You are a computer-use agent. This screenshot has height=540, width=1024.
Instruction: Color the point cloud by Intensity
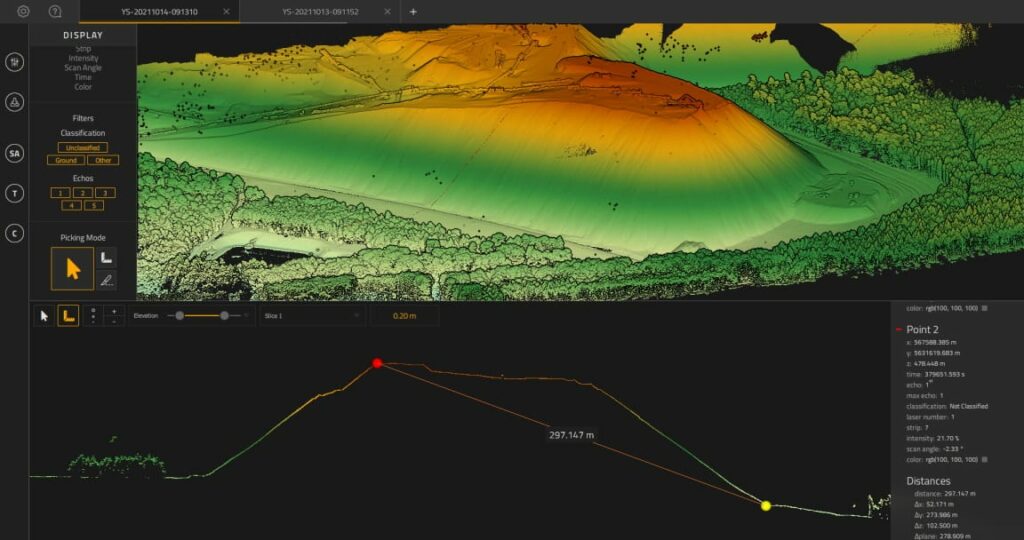pyautogui.click(x=83, y=58)
